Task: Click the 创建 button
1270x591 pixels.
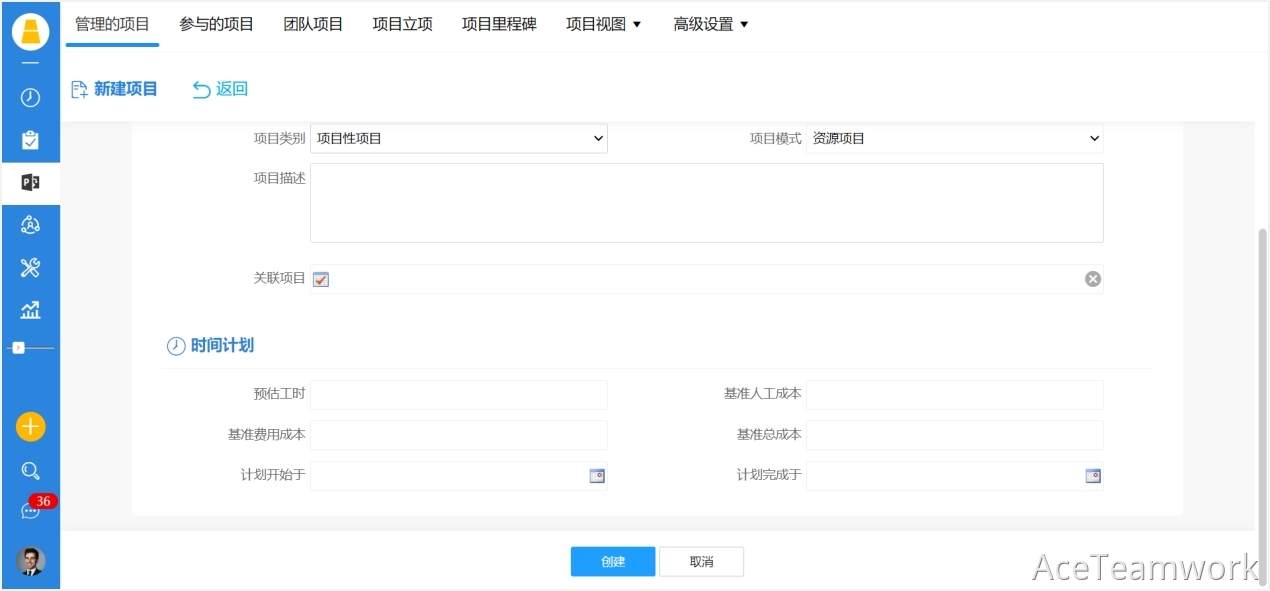Action: click(613, 562)
